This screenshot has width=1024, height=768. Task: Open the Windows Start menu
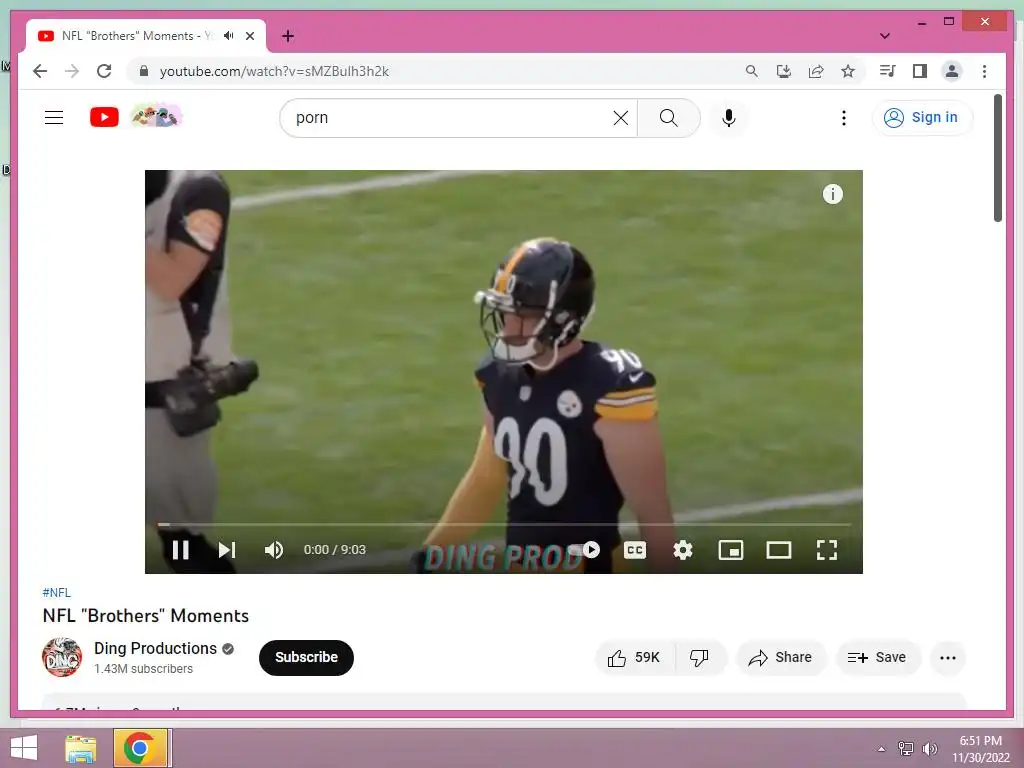pos(24,748)
